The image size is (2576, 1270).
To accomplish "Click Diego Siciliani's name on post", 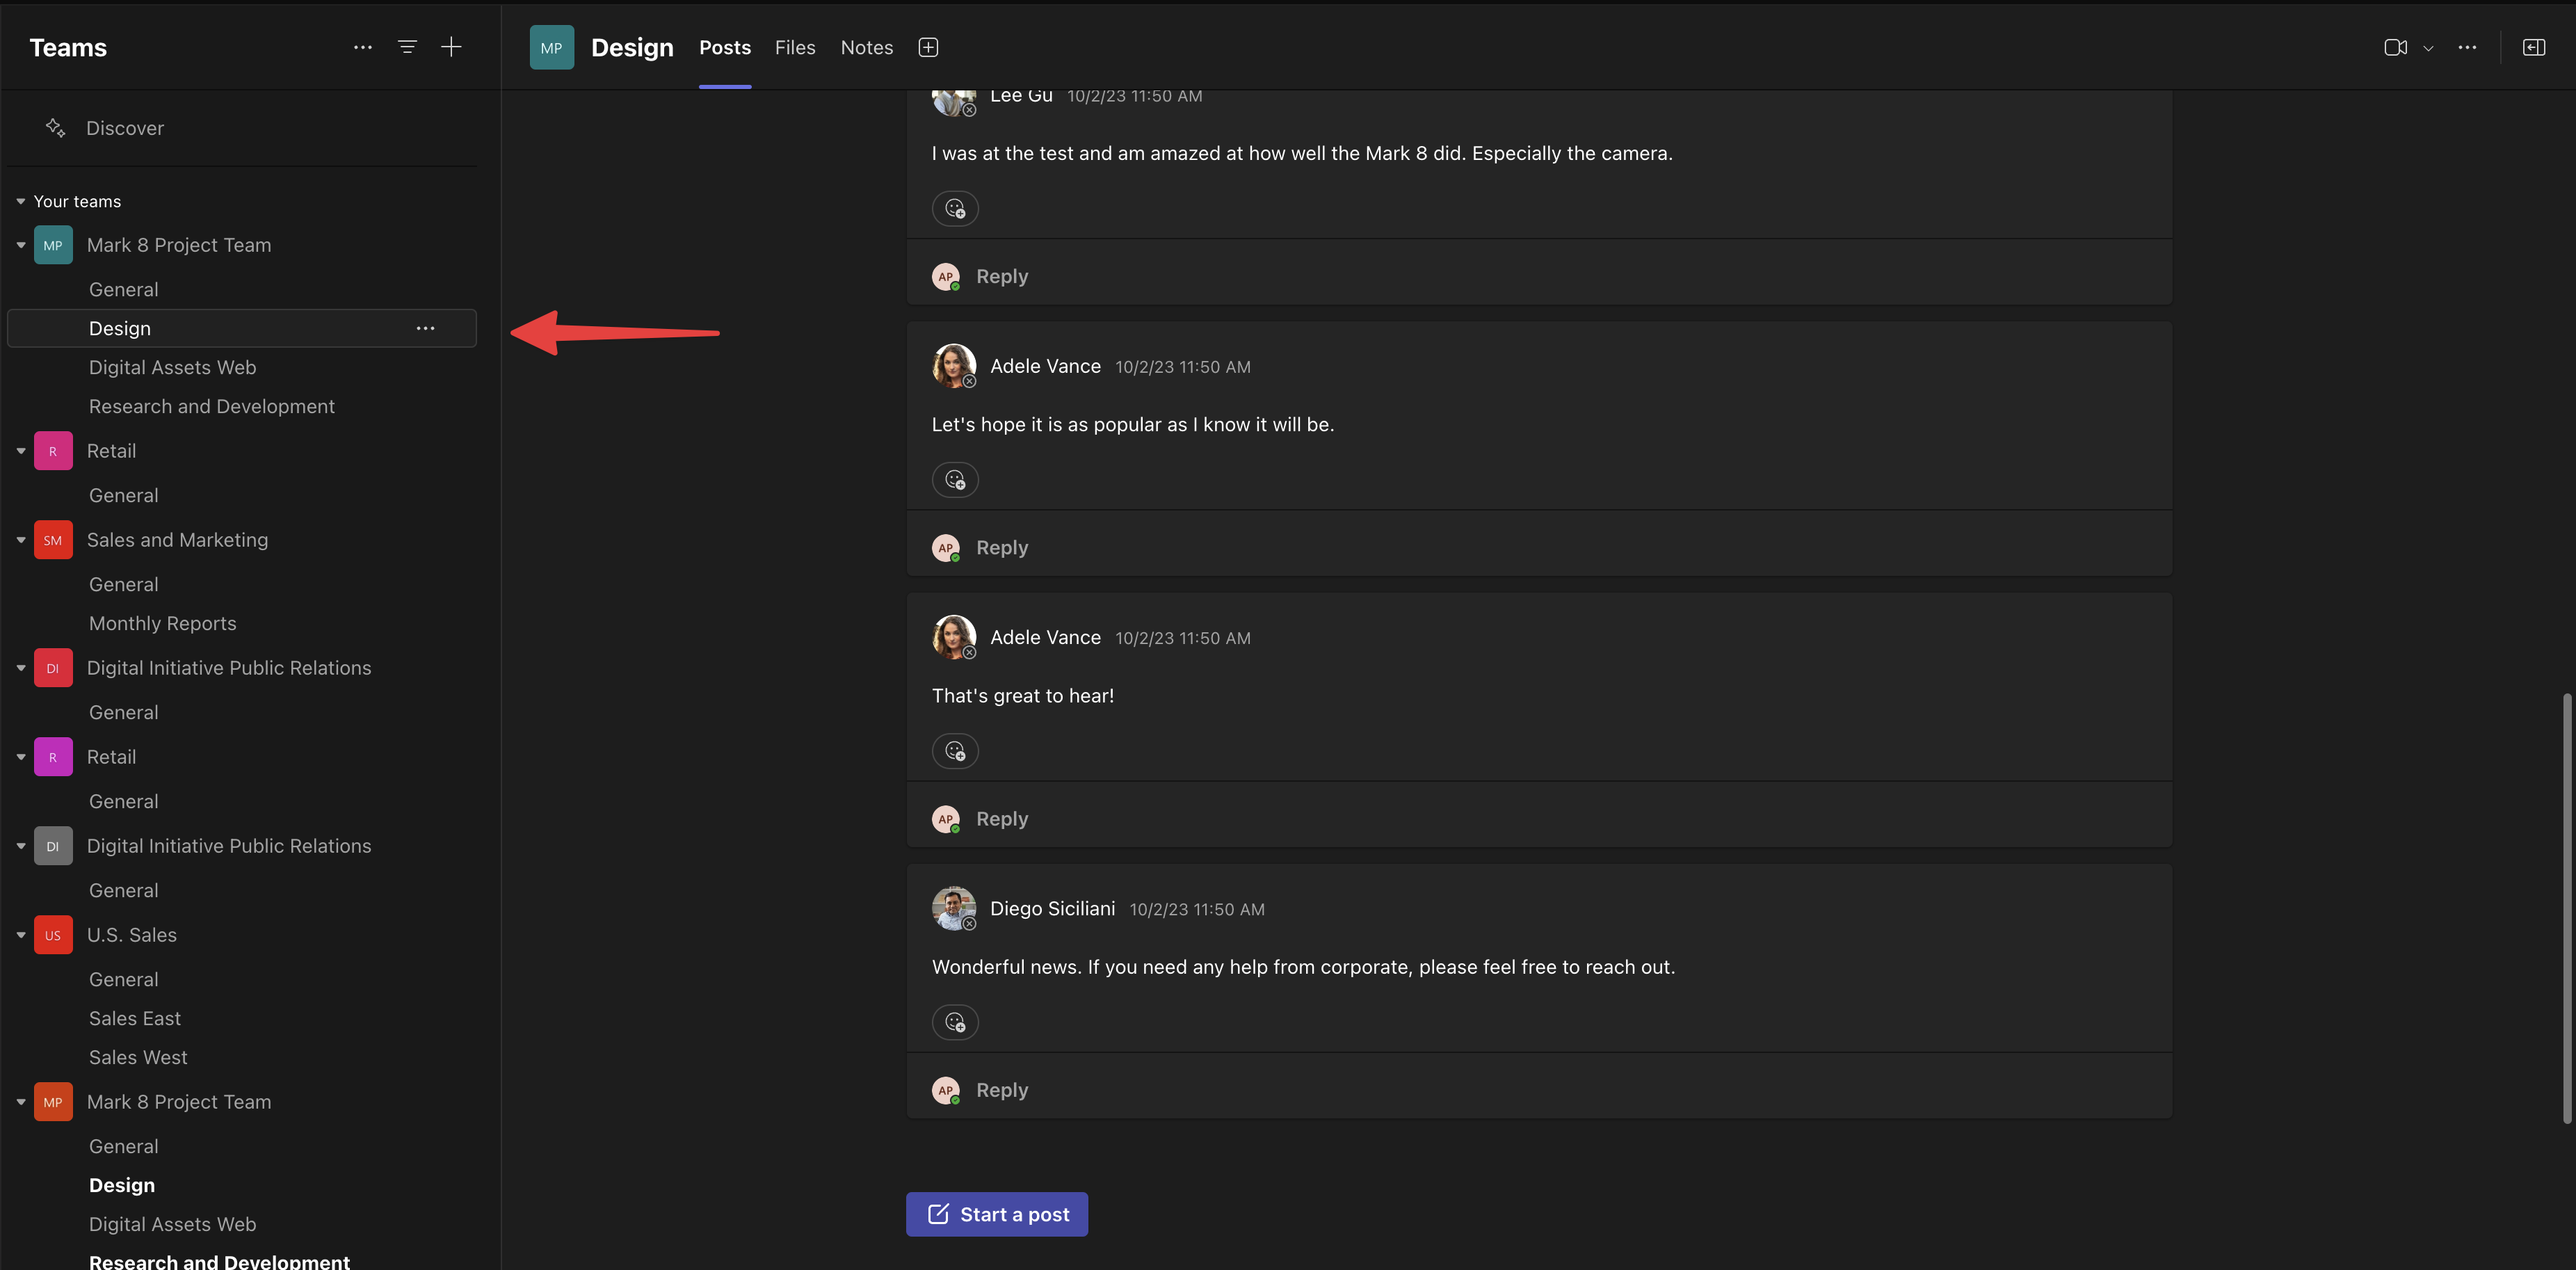I will pos(1052,908).
